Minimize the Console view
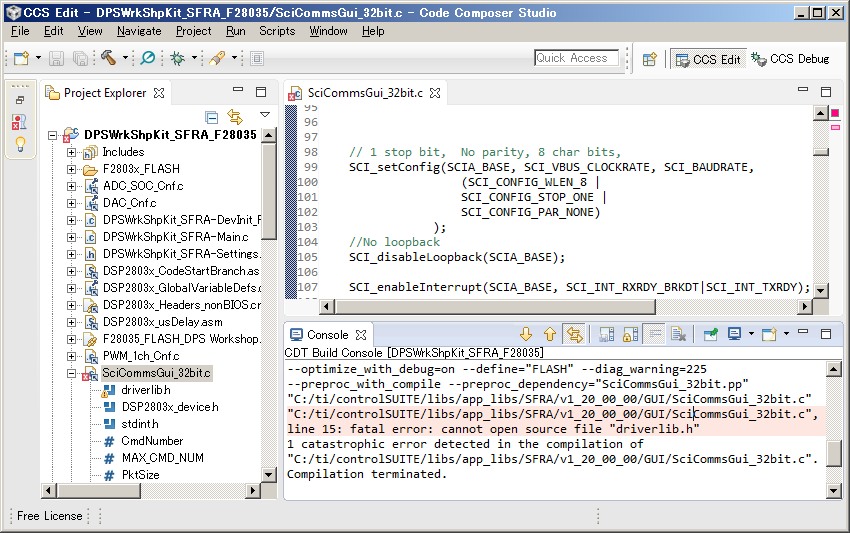The height and width of the screenshot is (533, 850). click(x=803, y=332)
